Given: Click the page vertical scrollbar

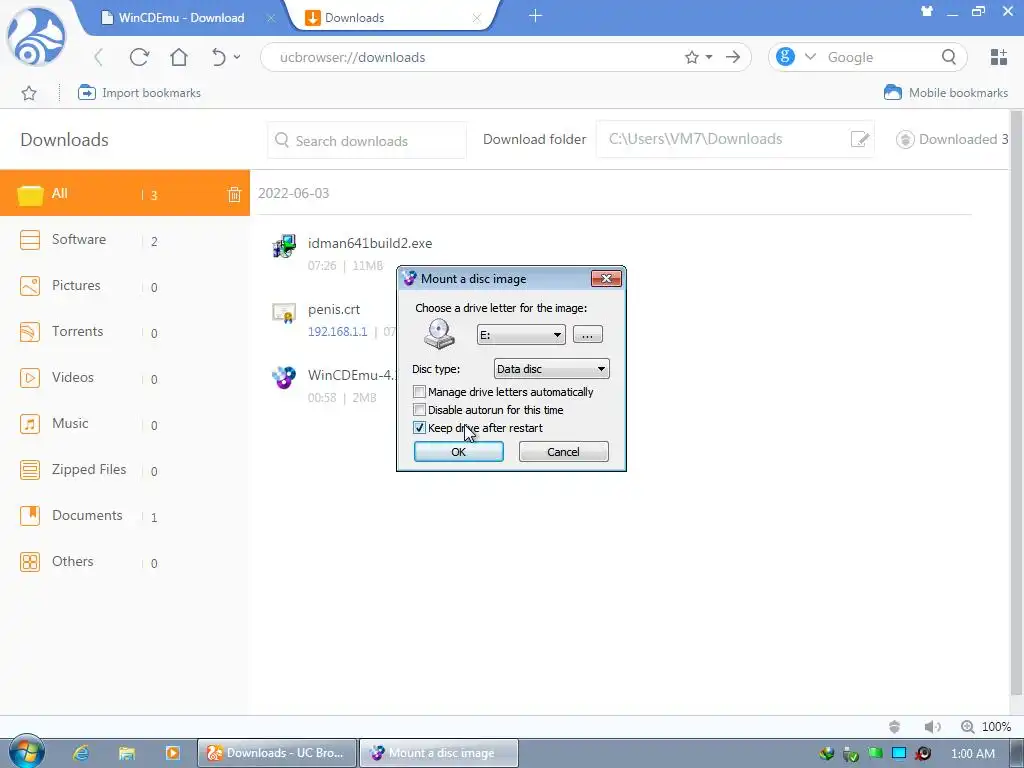Looking at the screenshot, I should [1016, 402].
